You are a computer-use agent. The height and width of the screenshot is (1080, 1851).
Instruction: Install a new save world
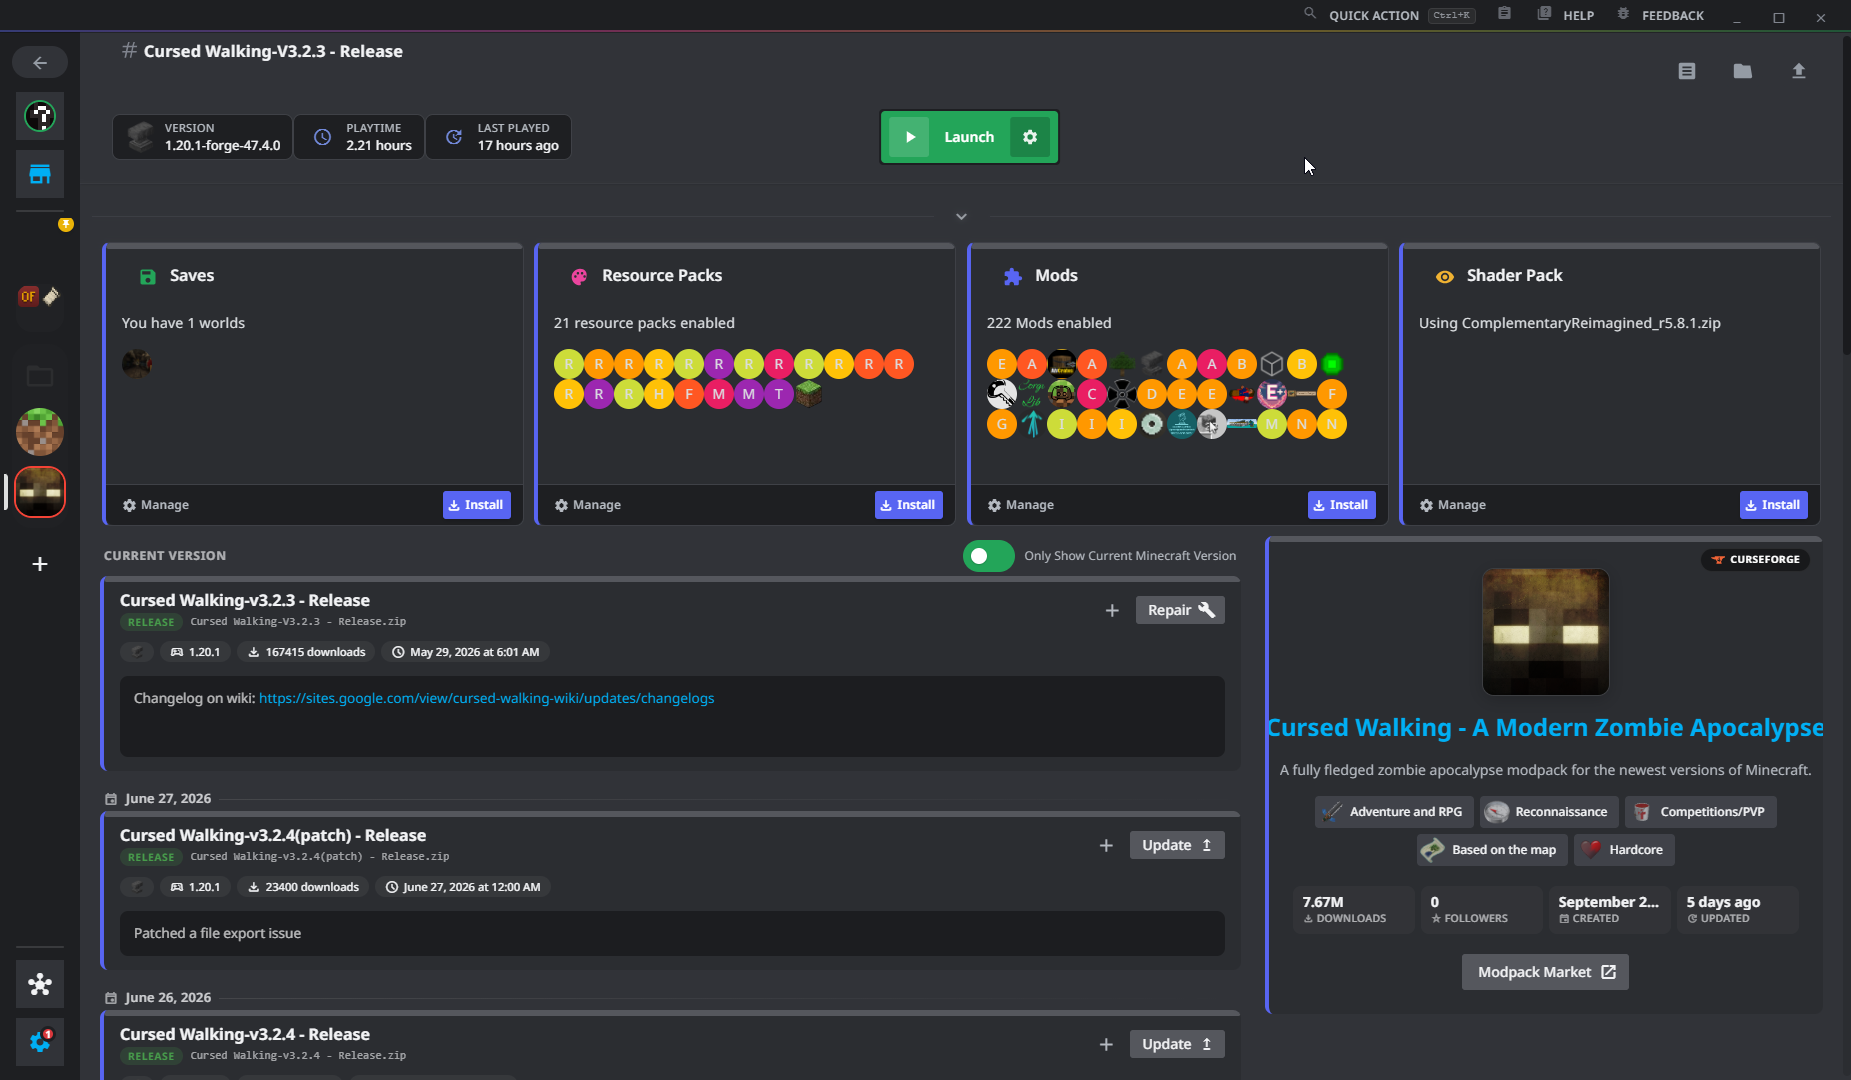477,505
